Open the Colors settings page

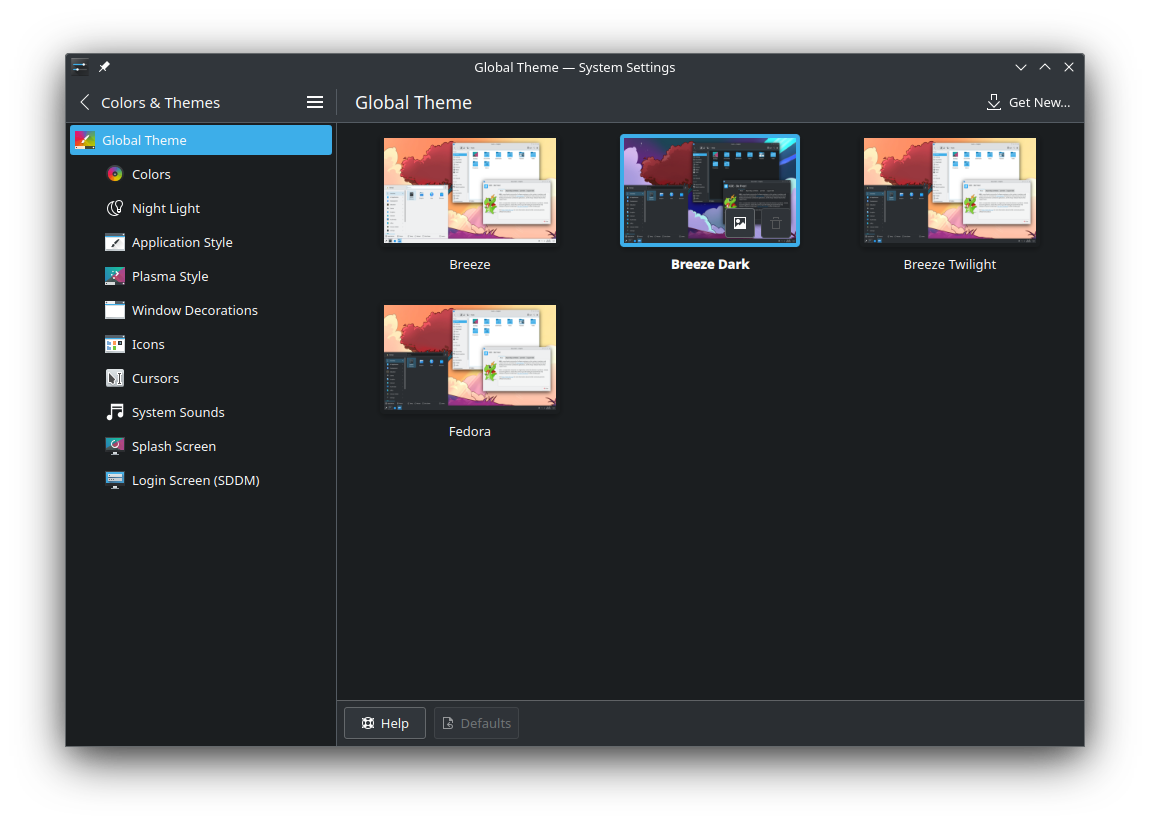click(201, 174)
